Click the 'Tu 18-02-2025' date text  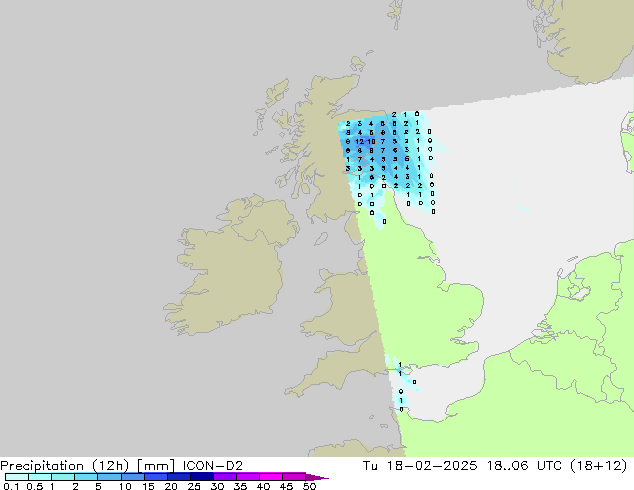(x=420, y=466)
